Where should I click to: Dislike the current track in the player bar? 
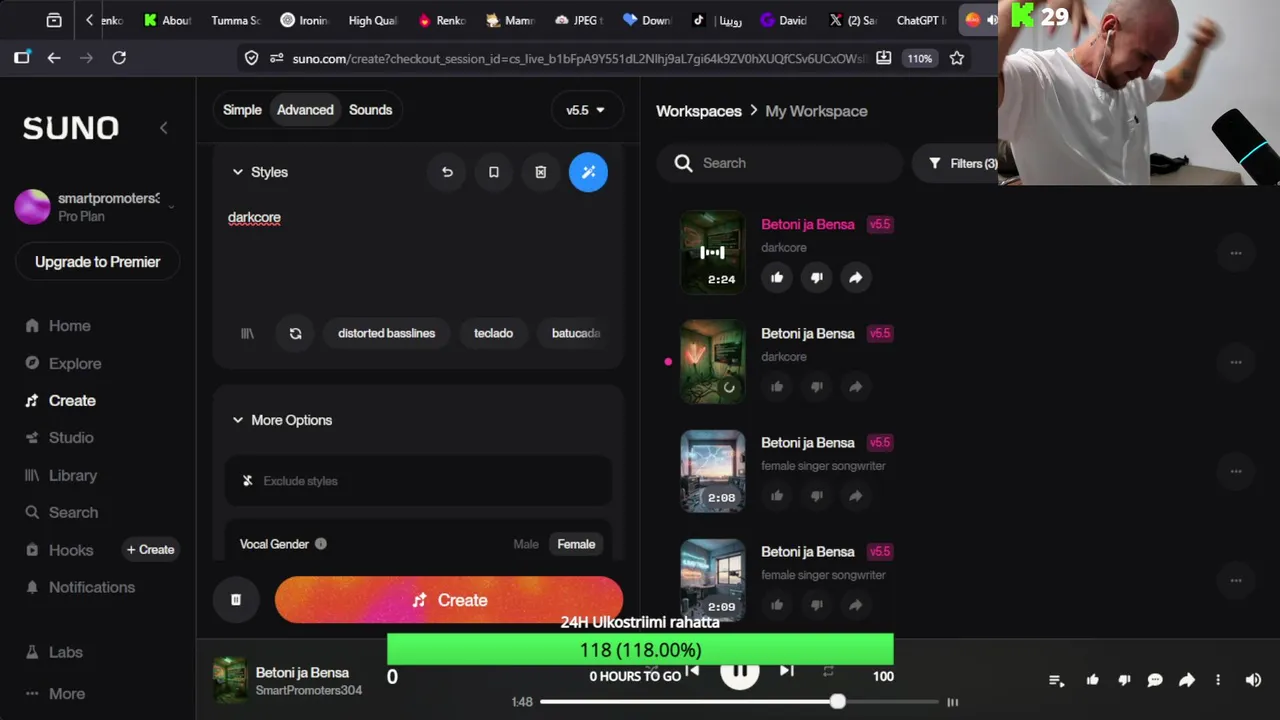(x=1124, y=680)
